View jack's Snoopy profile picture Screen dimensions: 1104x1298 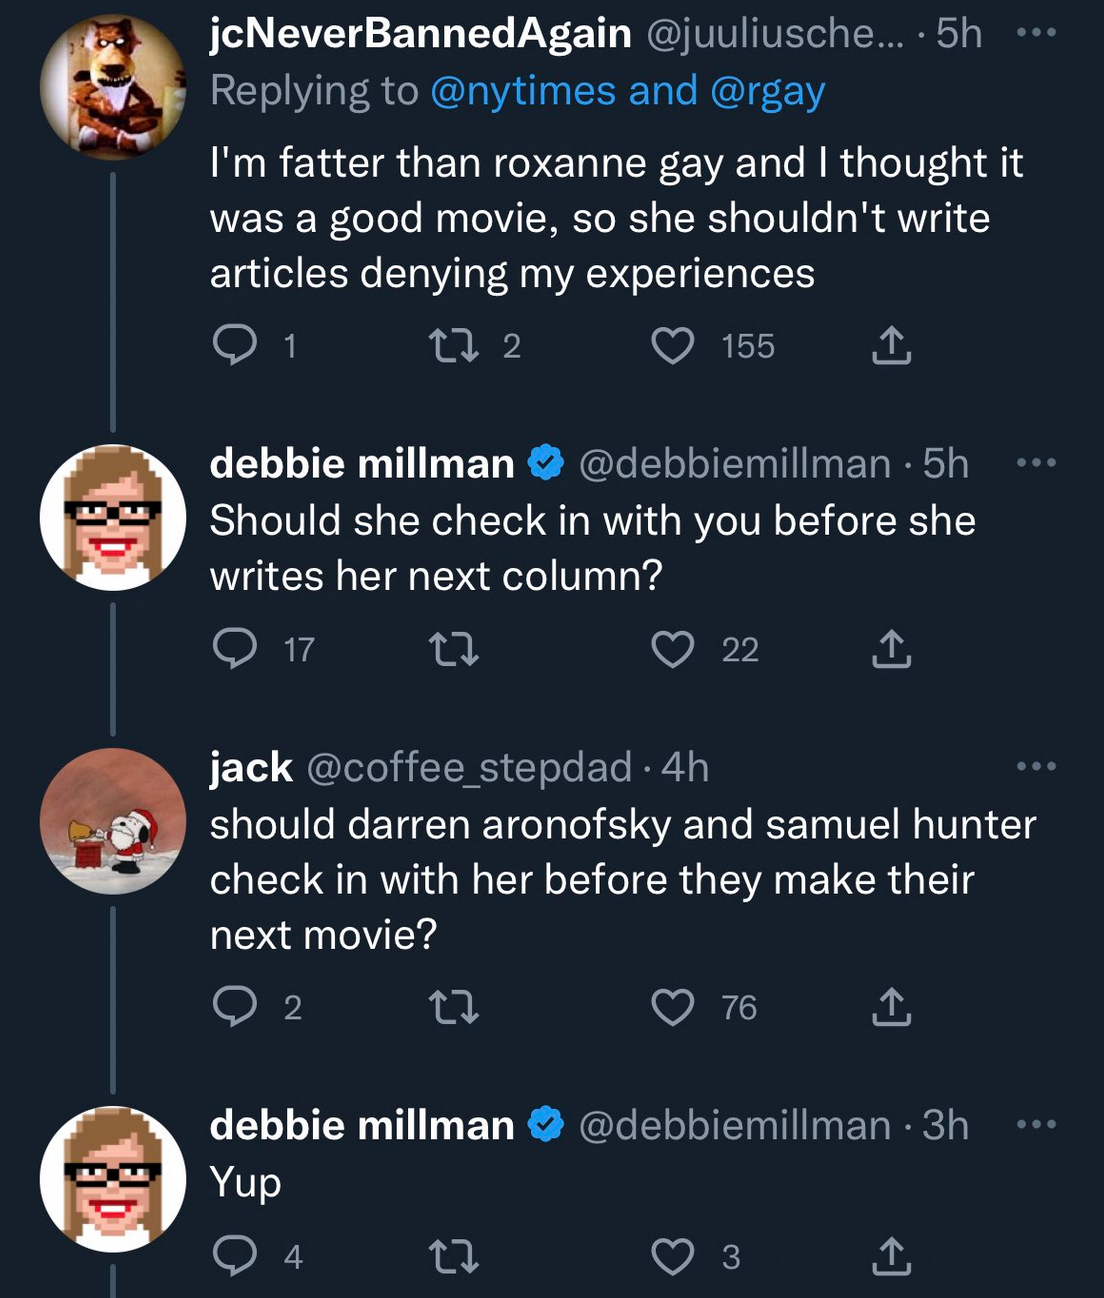pos(113,821)
